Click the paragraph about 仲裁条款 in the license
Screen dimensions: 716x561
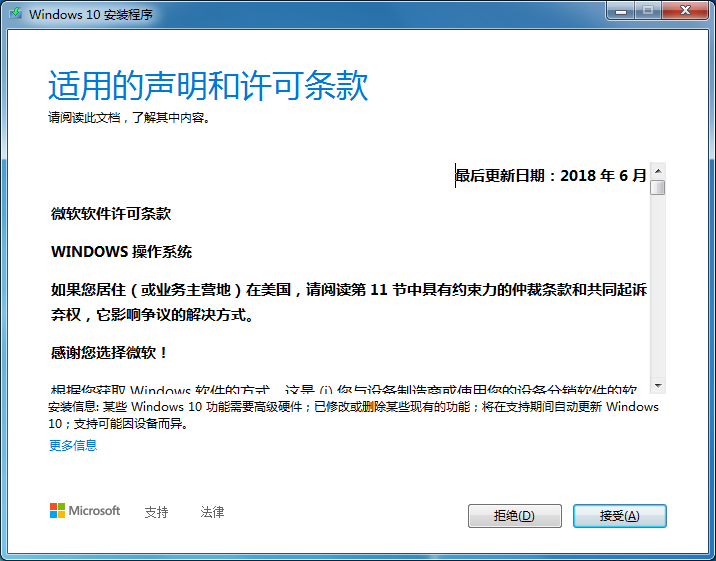pyautogui.click(x=349, y=302)
